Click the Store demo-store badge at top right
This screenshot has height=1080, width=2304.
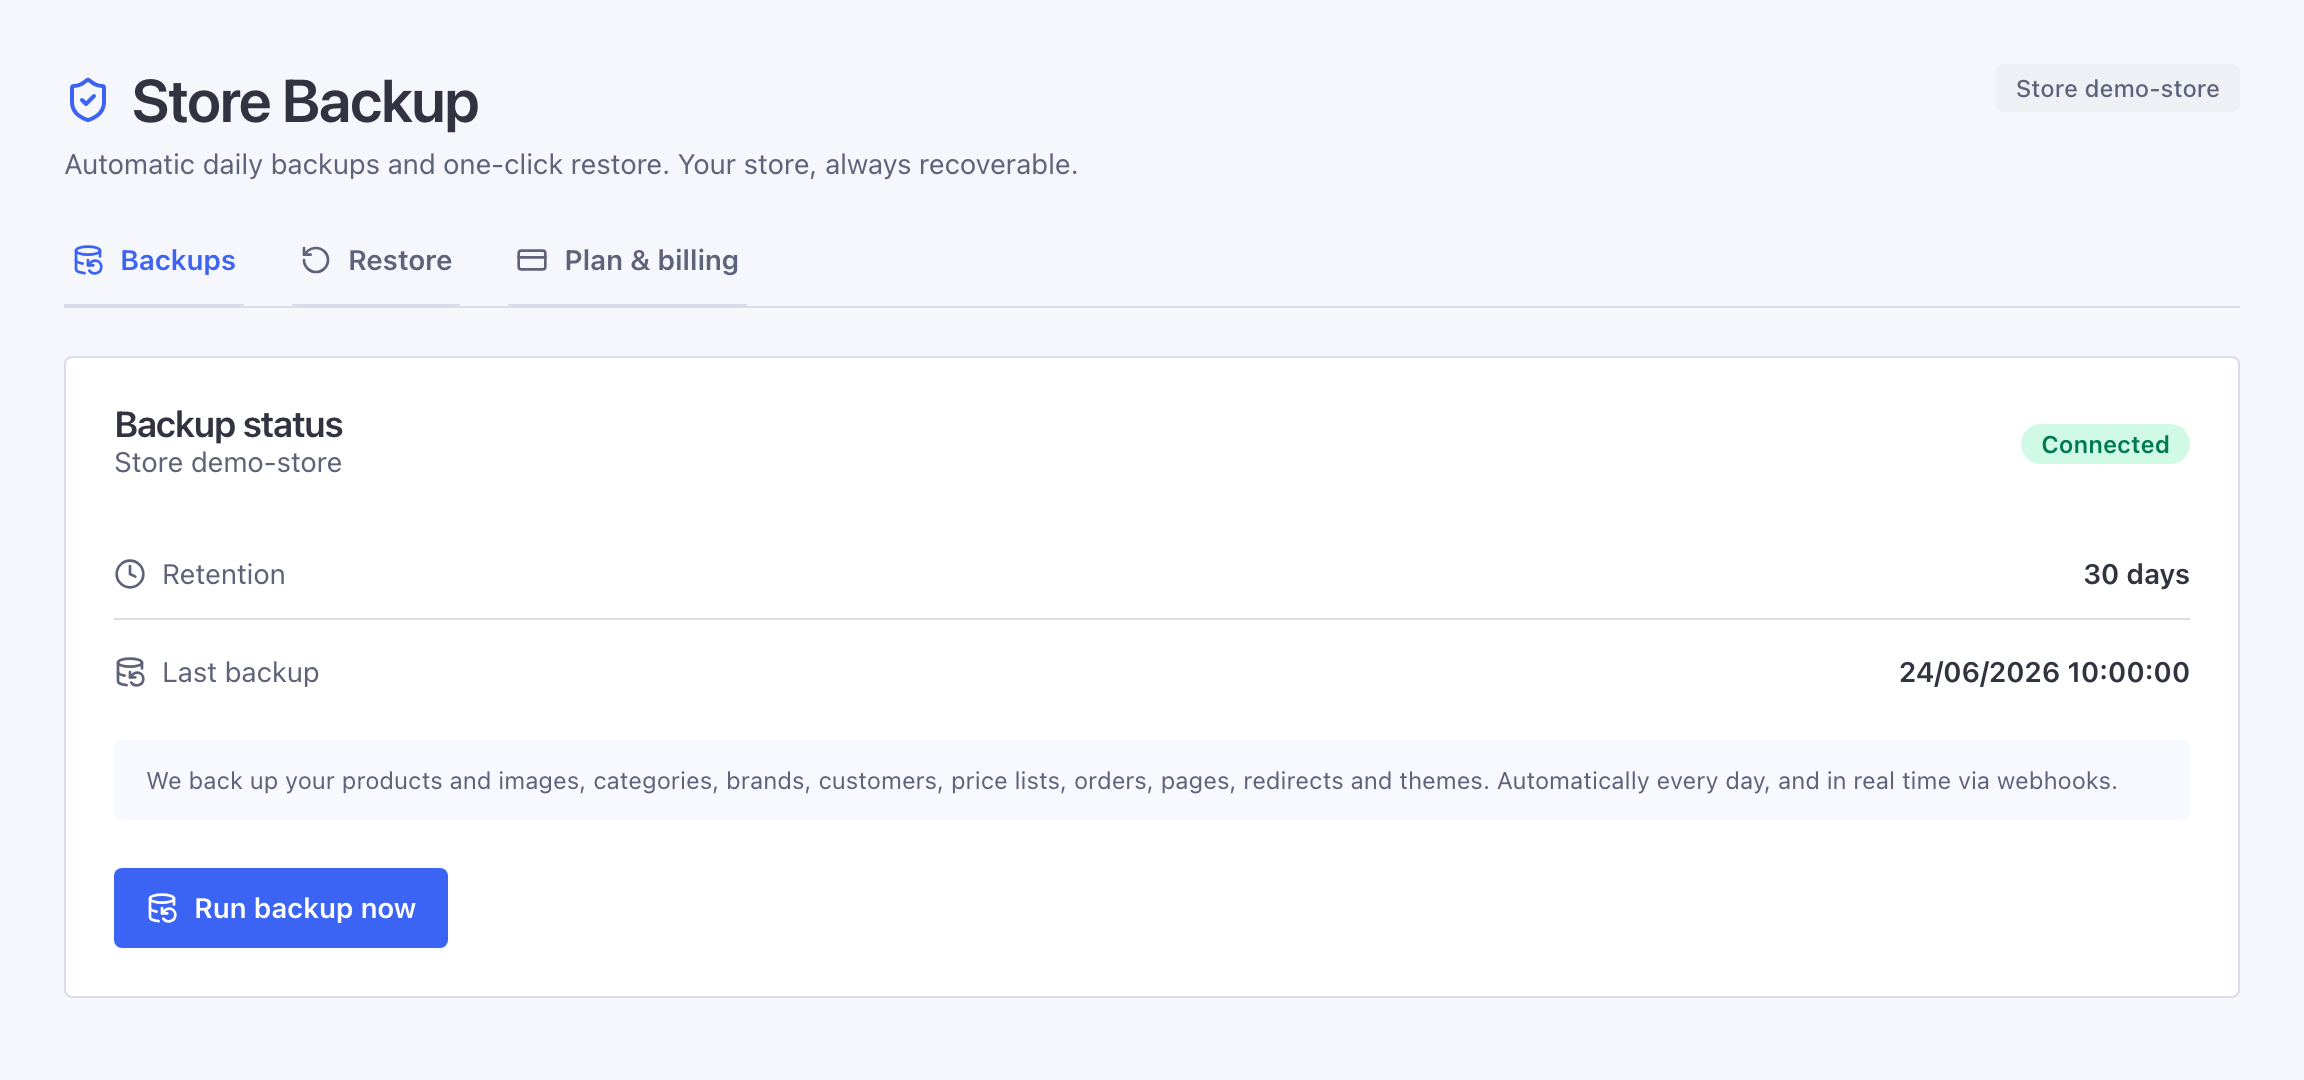[x=2117, y=89]
